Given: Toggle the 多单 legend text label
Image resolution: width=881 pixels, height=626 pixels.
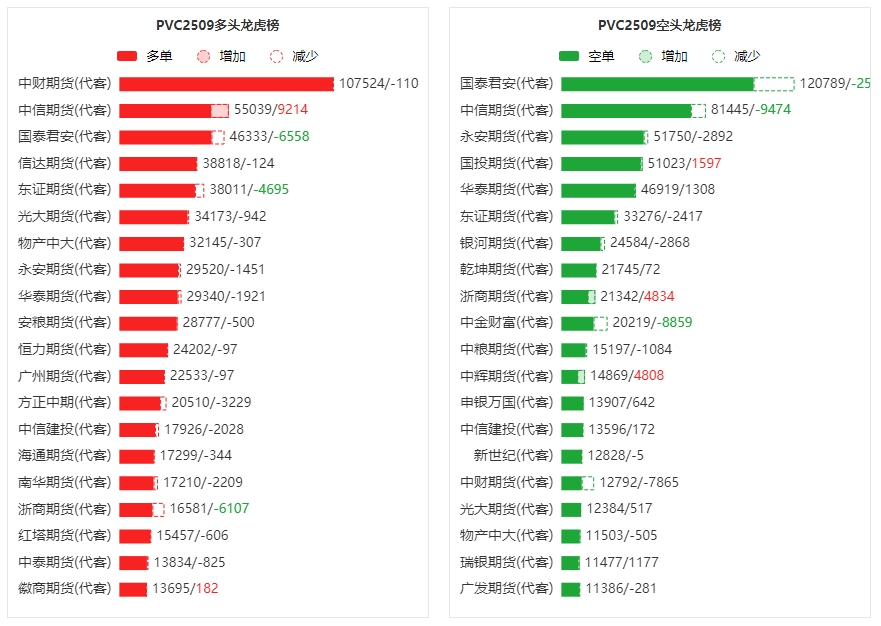Looking at the screenshot, I should (159, 57).
